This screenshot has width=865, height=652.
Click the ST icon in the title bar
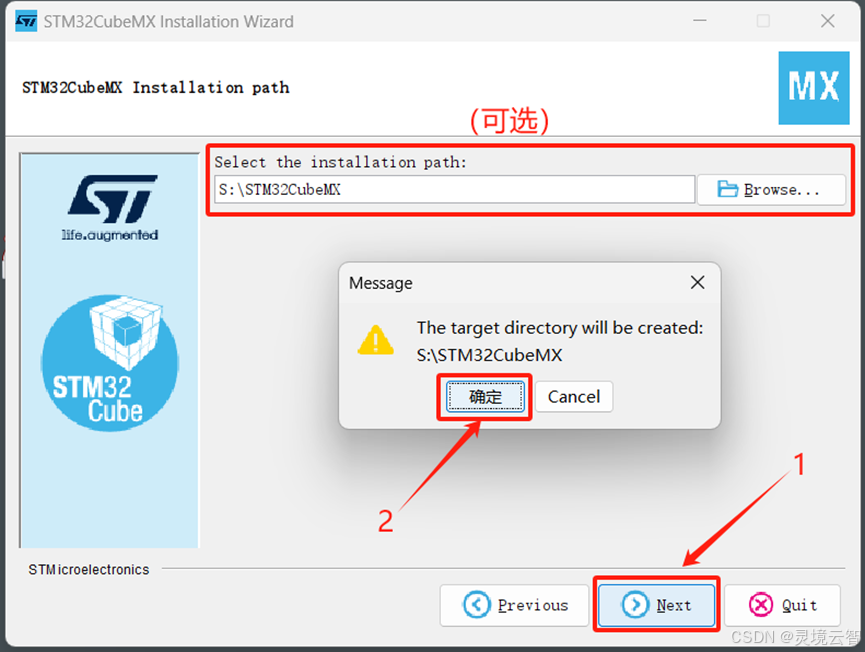26,21
